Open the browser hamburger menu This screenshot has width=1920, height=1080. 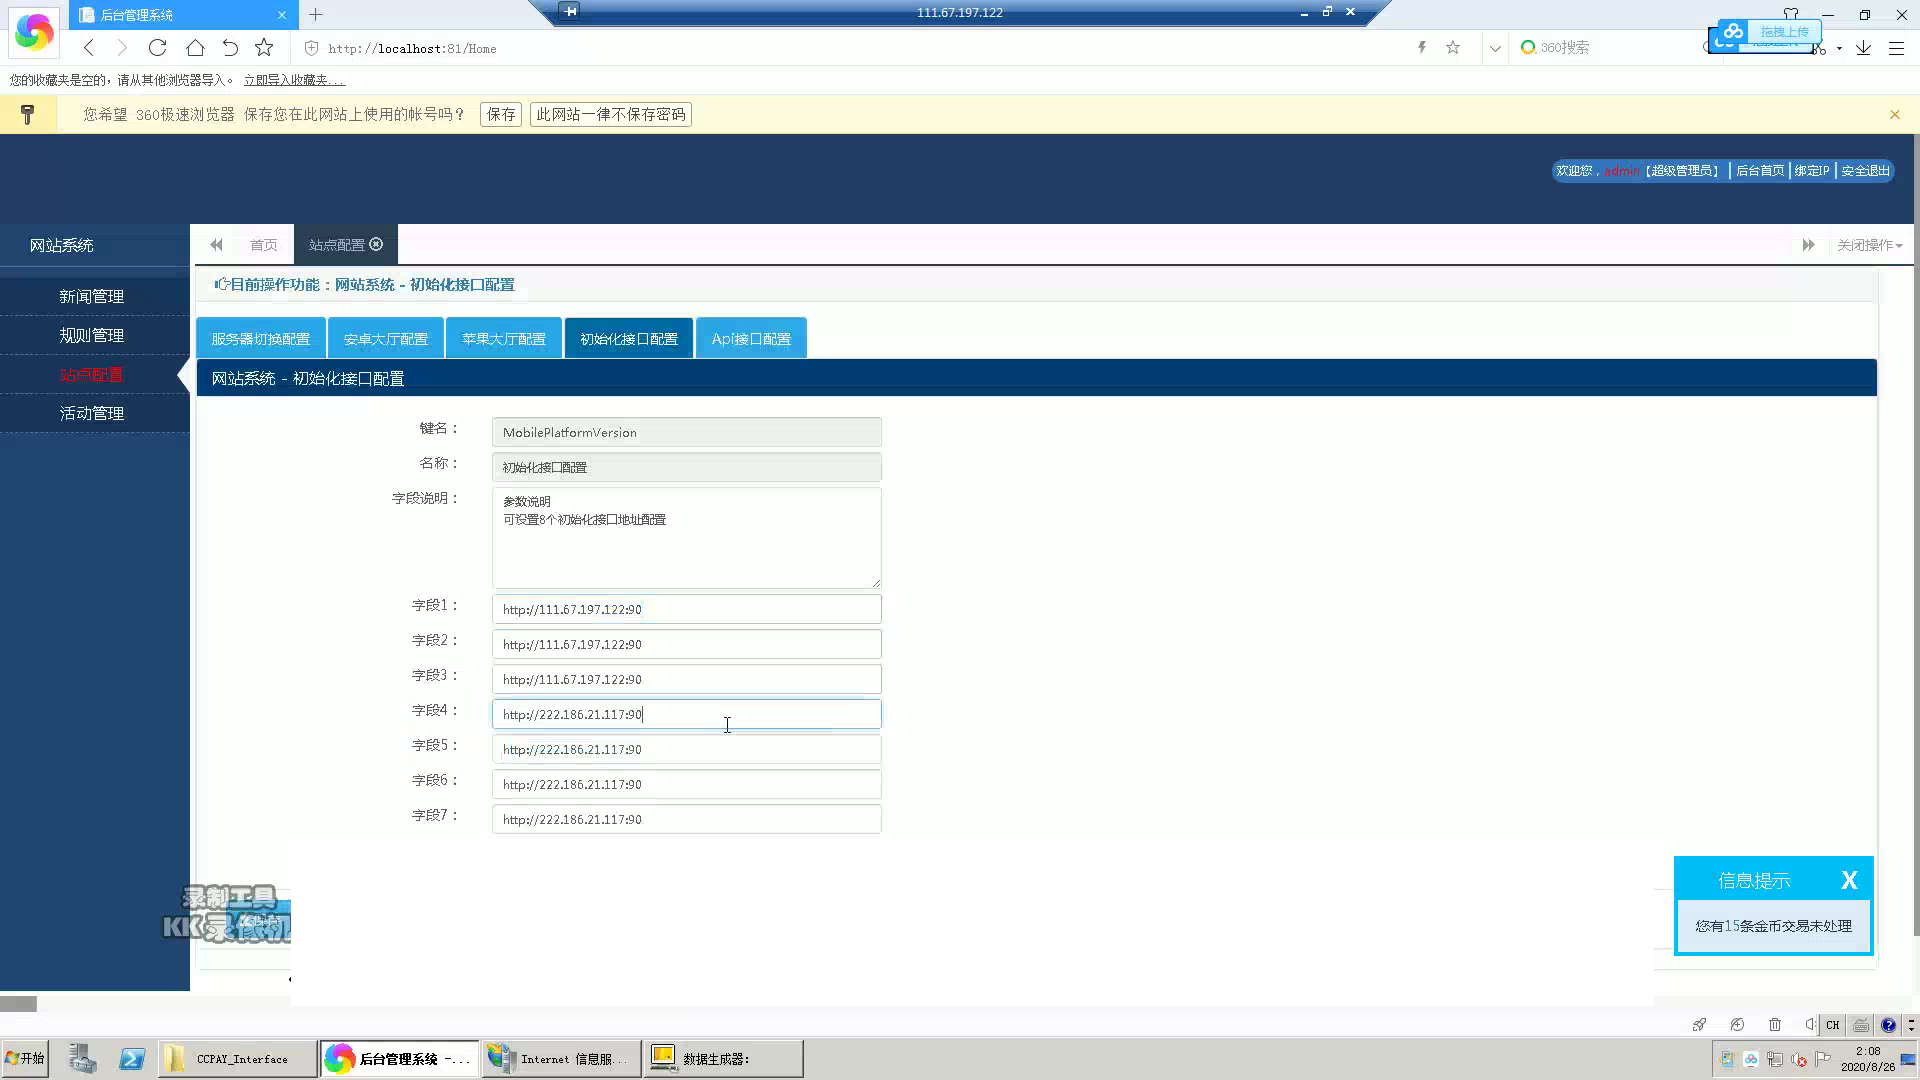pos(1896,48)
